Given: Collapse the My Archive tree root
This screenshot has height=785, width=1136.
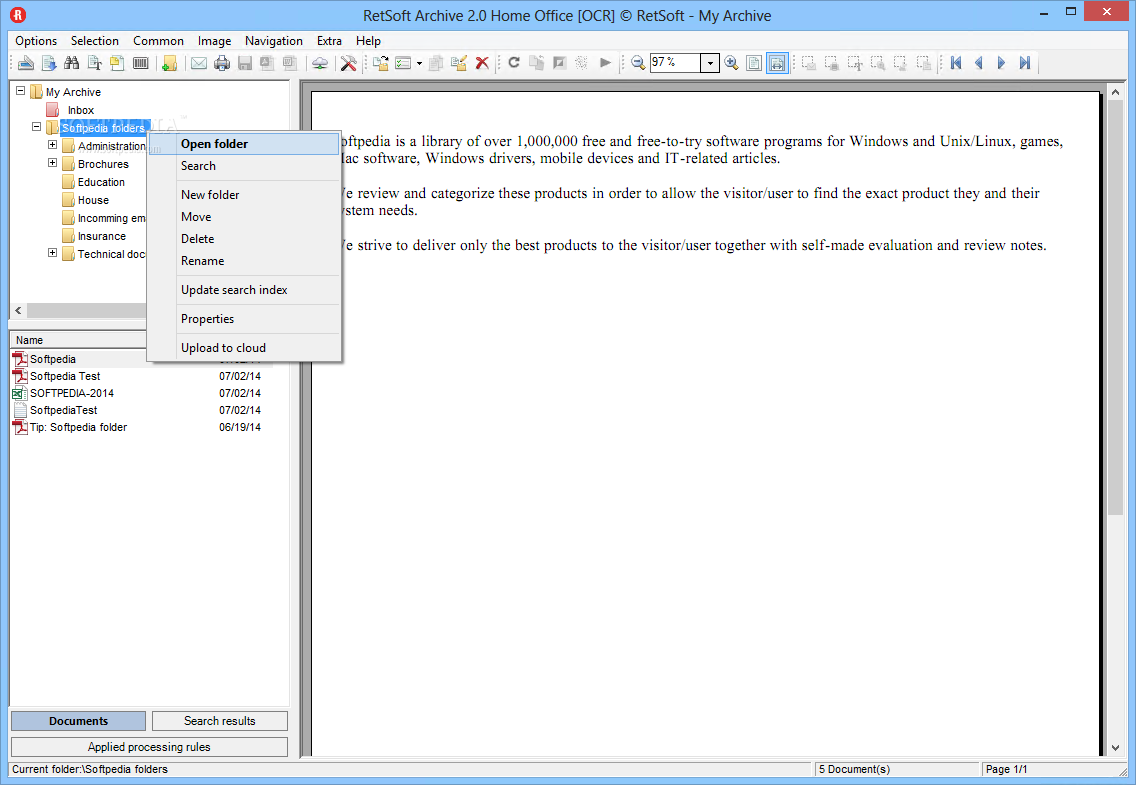Looking at the screenshot, I should pos(20,91).
